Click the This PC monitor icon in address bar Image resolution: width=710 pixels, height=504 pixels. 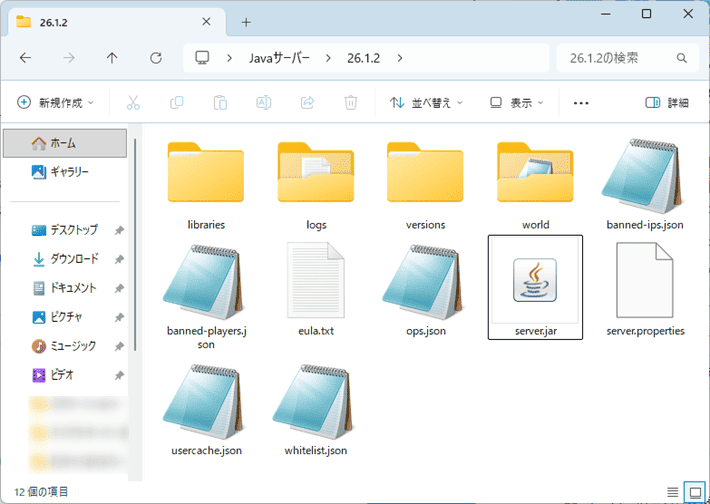point(202,58)
